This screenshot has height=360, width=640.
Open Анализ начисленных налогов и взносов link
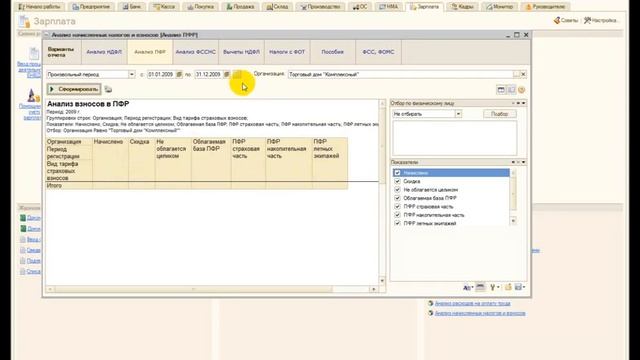tap(480, 313)
